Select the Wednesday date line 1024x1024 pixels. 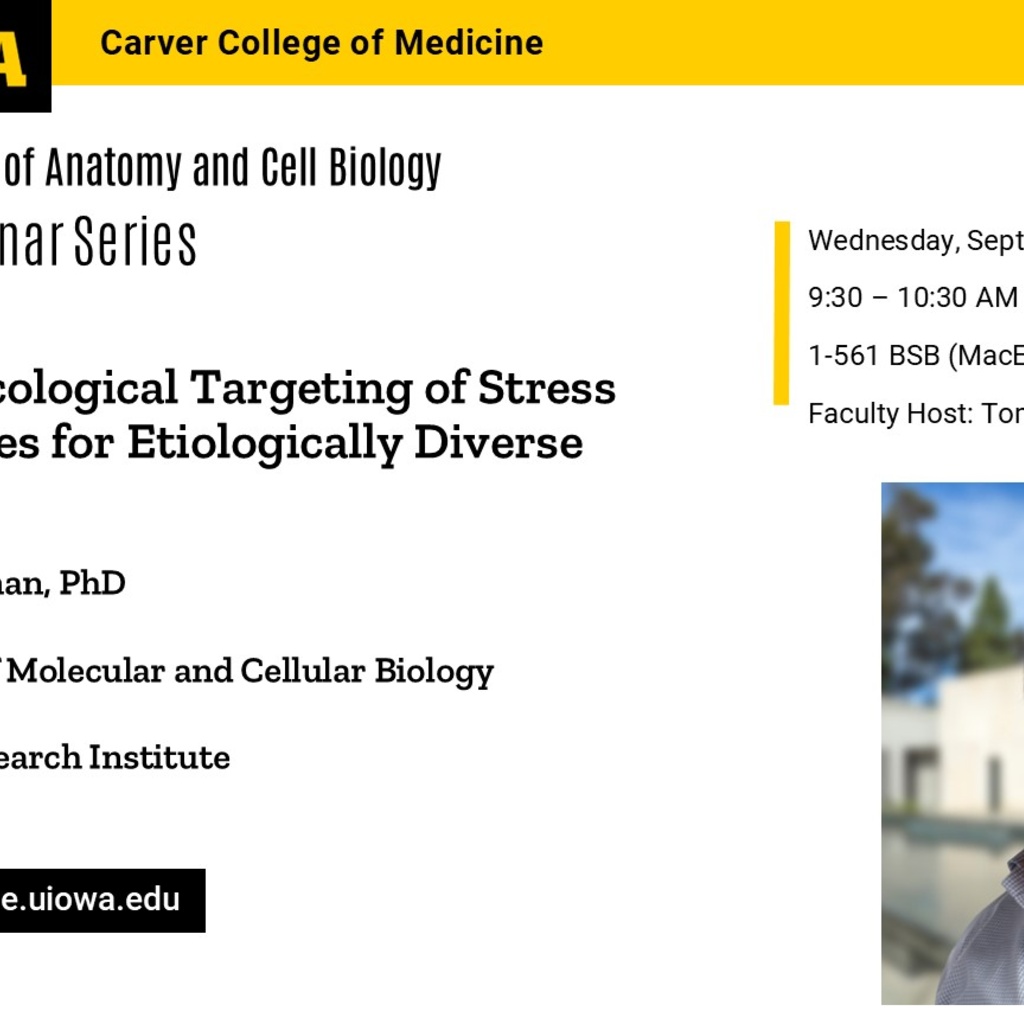click(916, 240)
